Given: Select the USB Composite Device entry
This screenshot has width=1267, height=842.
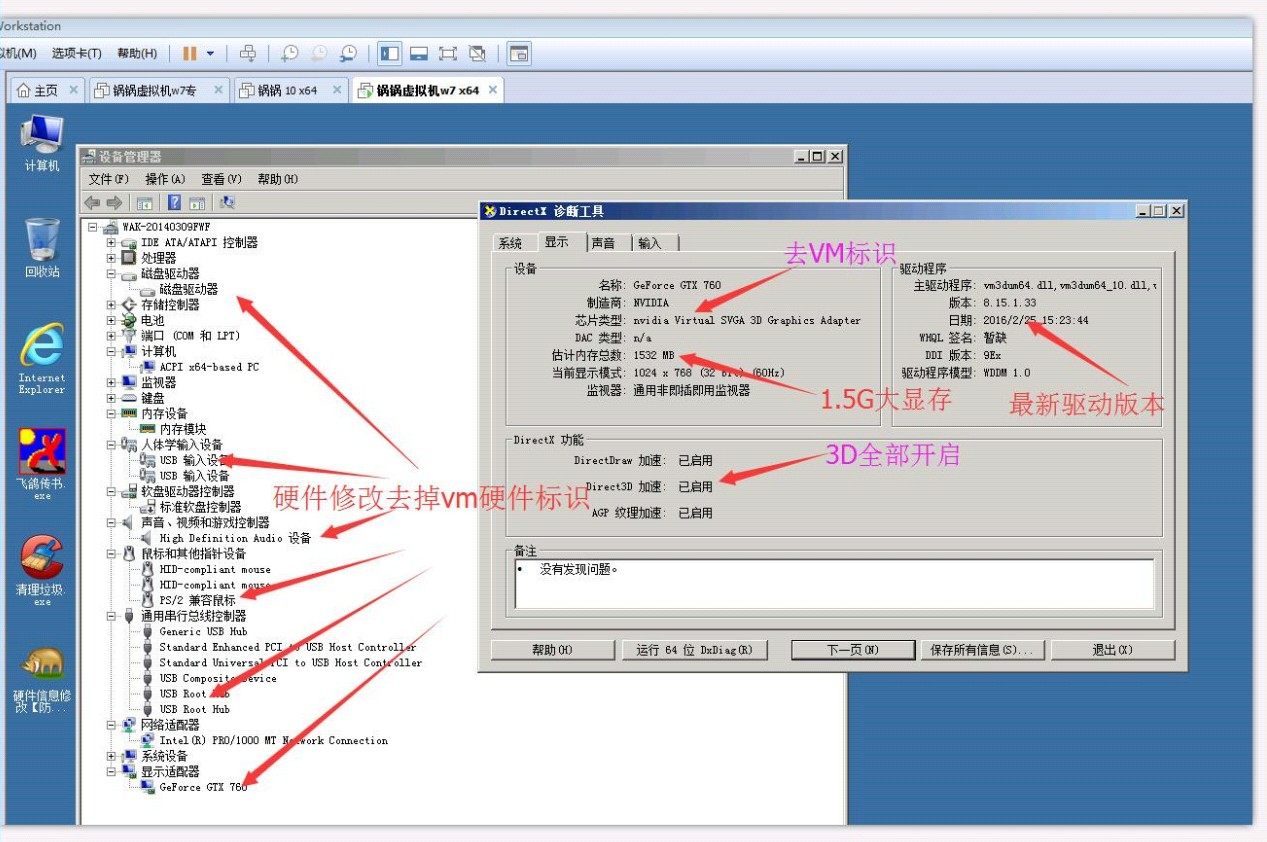Looking at the screenshot, I should pyautogui.click(x=218, y=678).
